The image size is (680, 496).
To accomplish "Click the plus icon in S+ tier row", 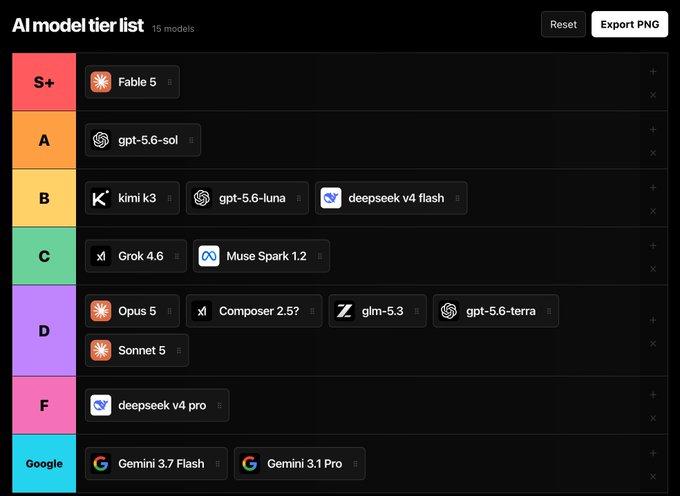I will pyautogui.click(x=653, y=72).
